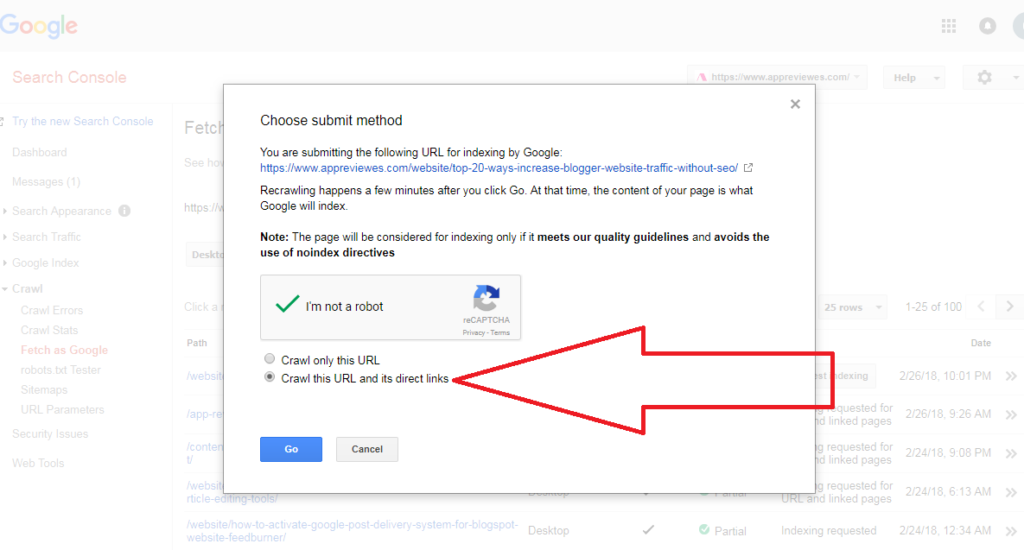The height and width of the screenshot is (550, 1024).
Task: Click the 1-25 of 100 pagination text
Action: pyautogui.click(x=933, y=307)
